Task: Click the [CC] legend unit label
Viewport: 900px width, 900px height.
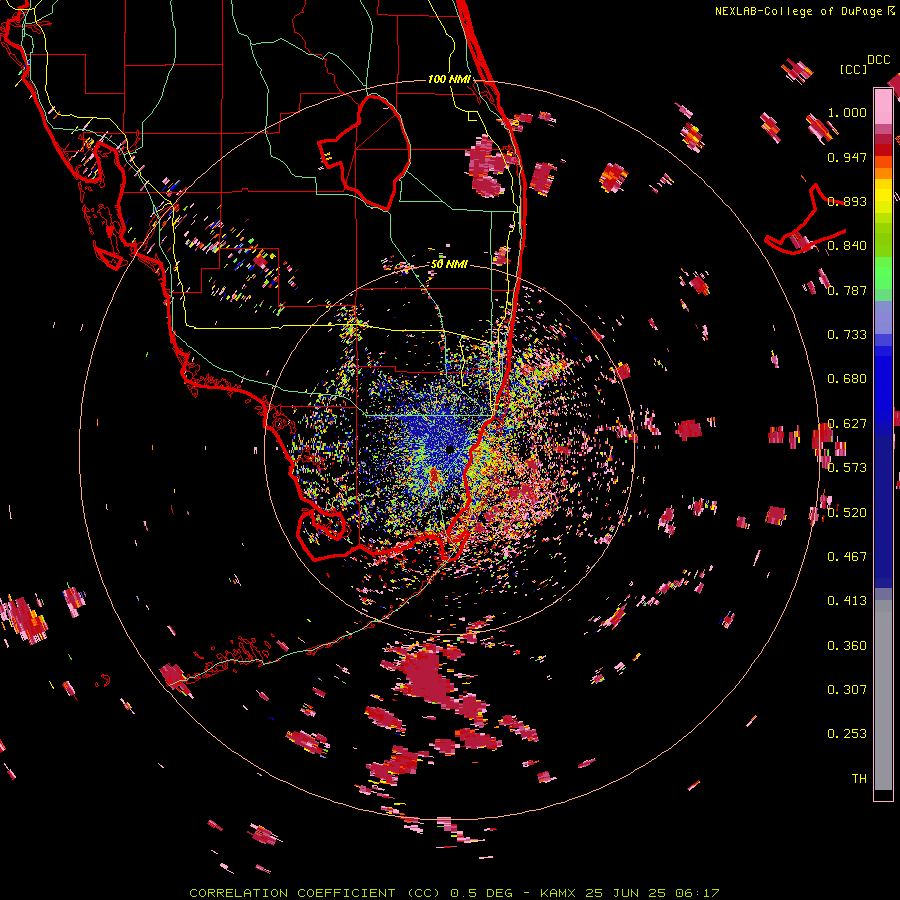Action: tap(854, 69)
